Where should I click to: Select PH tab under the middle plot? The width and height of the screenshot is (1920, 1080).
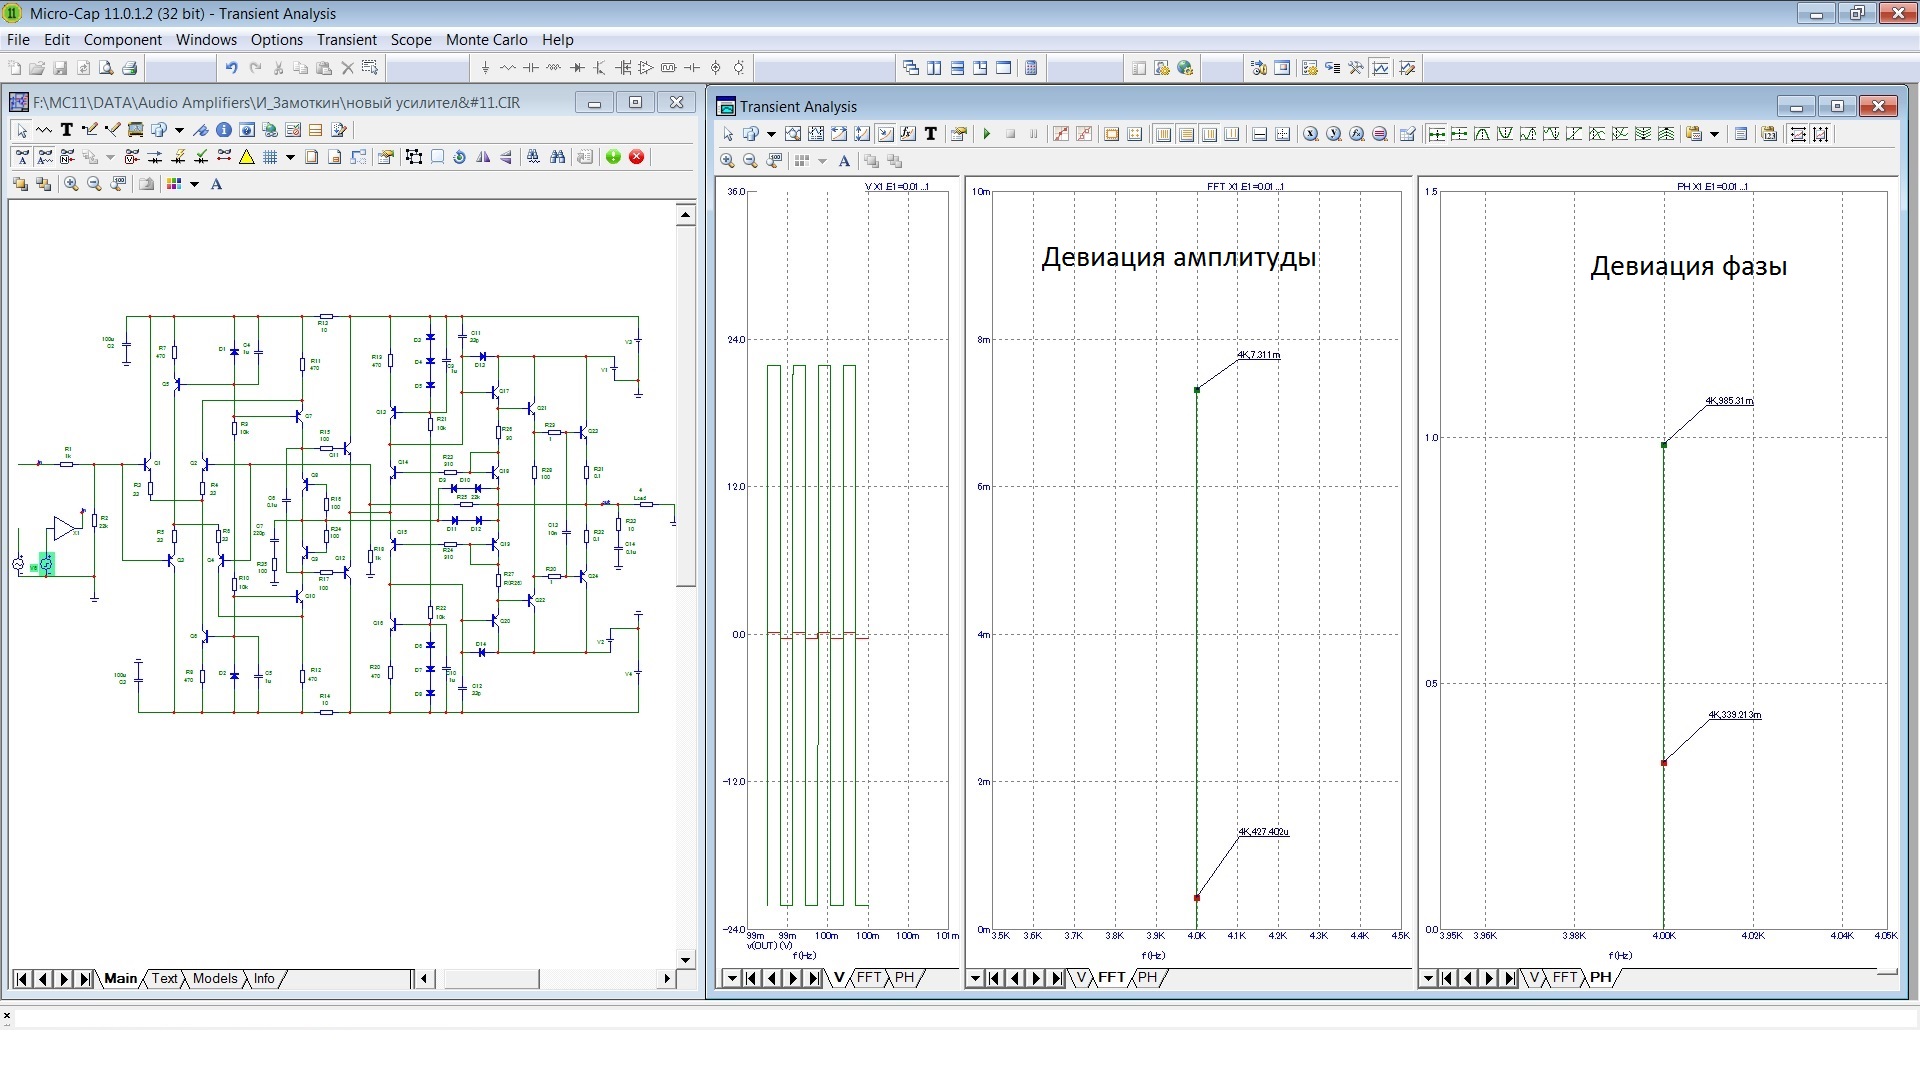(x=1147, y=977)
